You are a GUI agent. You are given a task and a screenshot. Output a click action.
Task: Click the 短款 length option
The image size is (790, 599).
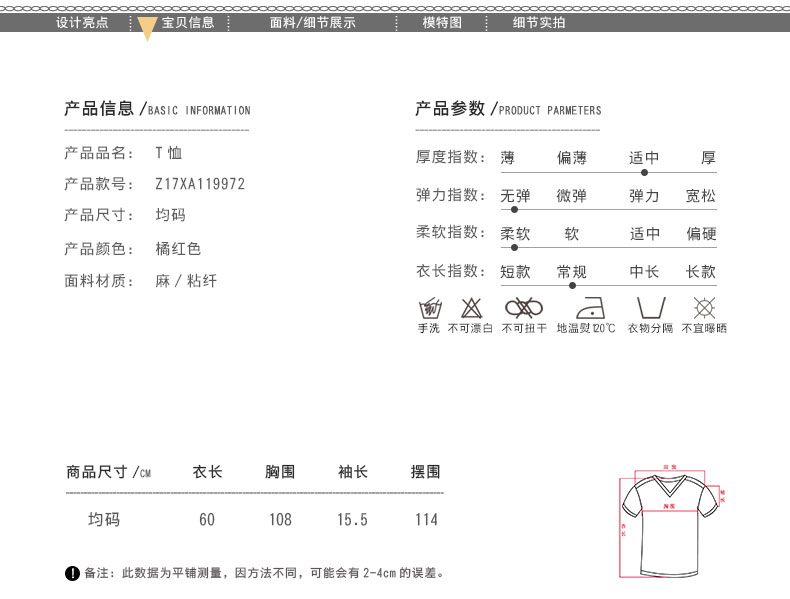point(515,272)
